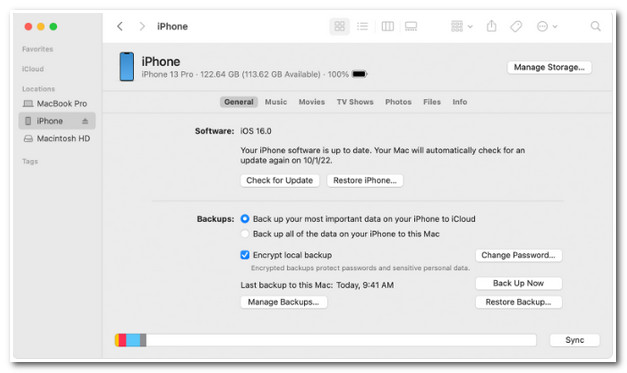Click the Sync button
The image size is (627, 373).
click(x=575, y=340)
